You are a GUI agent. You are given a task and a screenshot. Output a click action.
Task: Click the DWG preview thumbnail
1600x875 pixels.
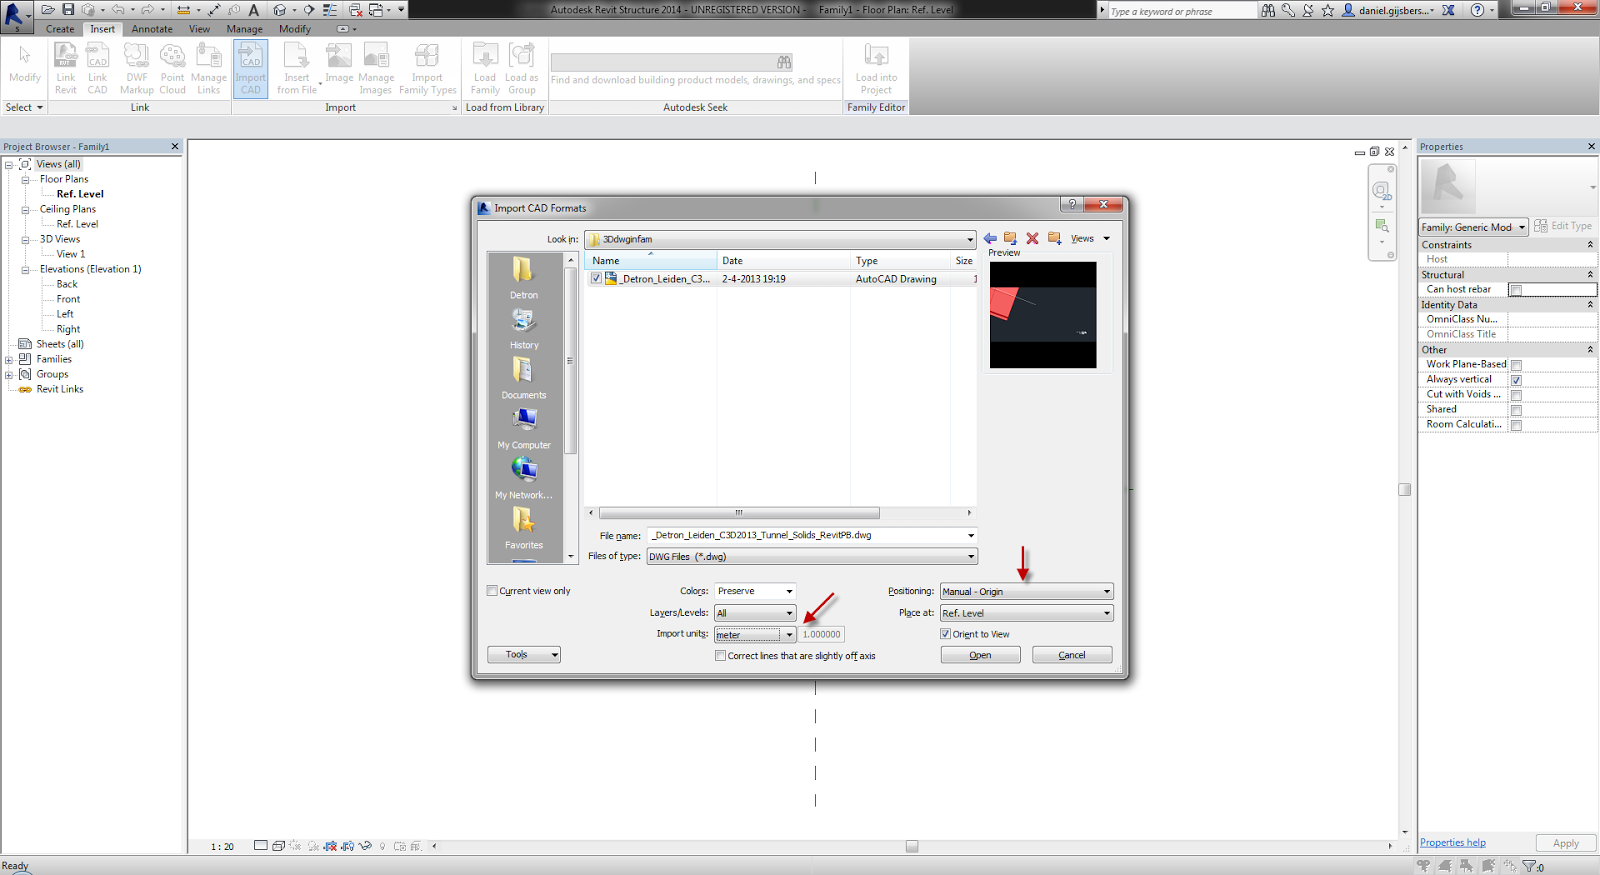1043,315
